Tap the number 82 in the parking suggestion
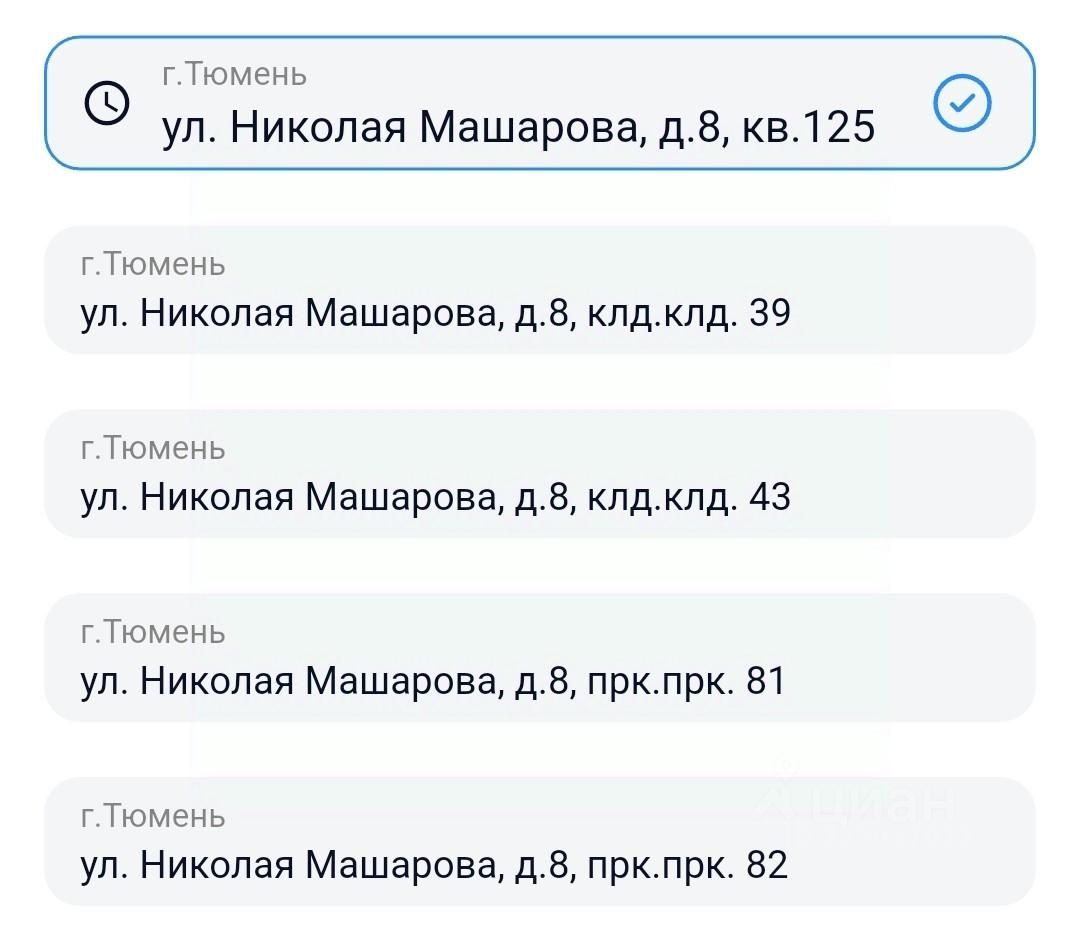Screen dimensions: 1080x938 click(767, 864)
